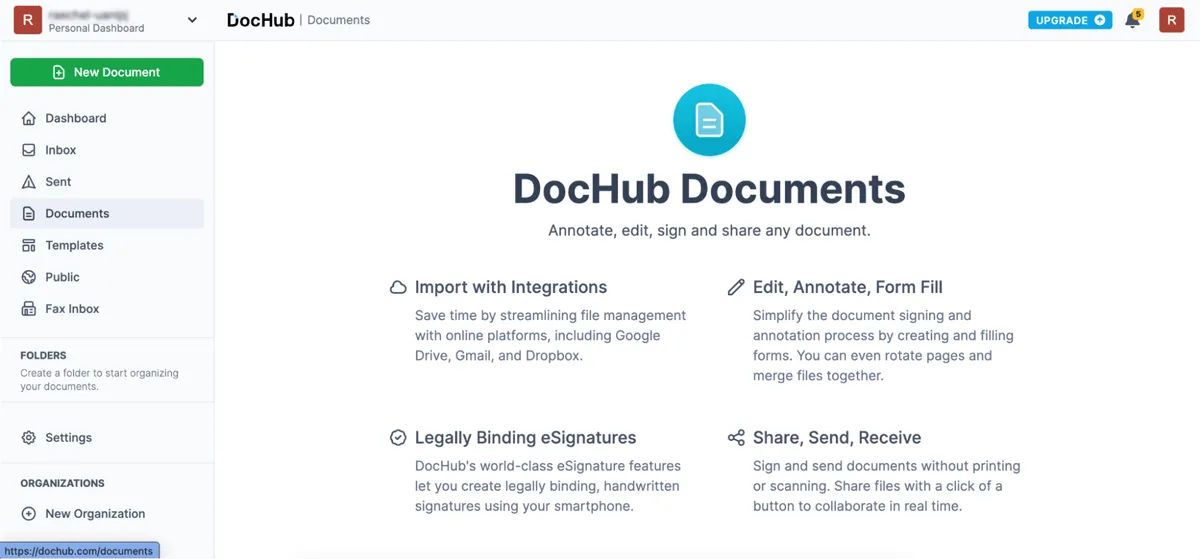1200x559 pixels.
Task: Click the New Organization label
Action: [x=95, y=514]
